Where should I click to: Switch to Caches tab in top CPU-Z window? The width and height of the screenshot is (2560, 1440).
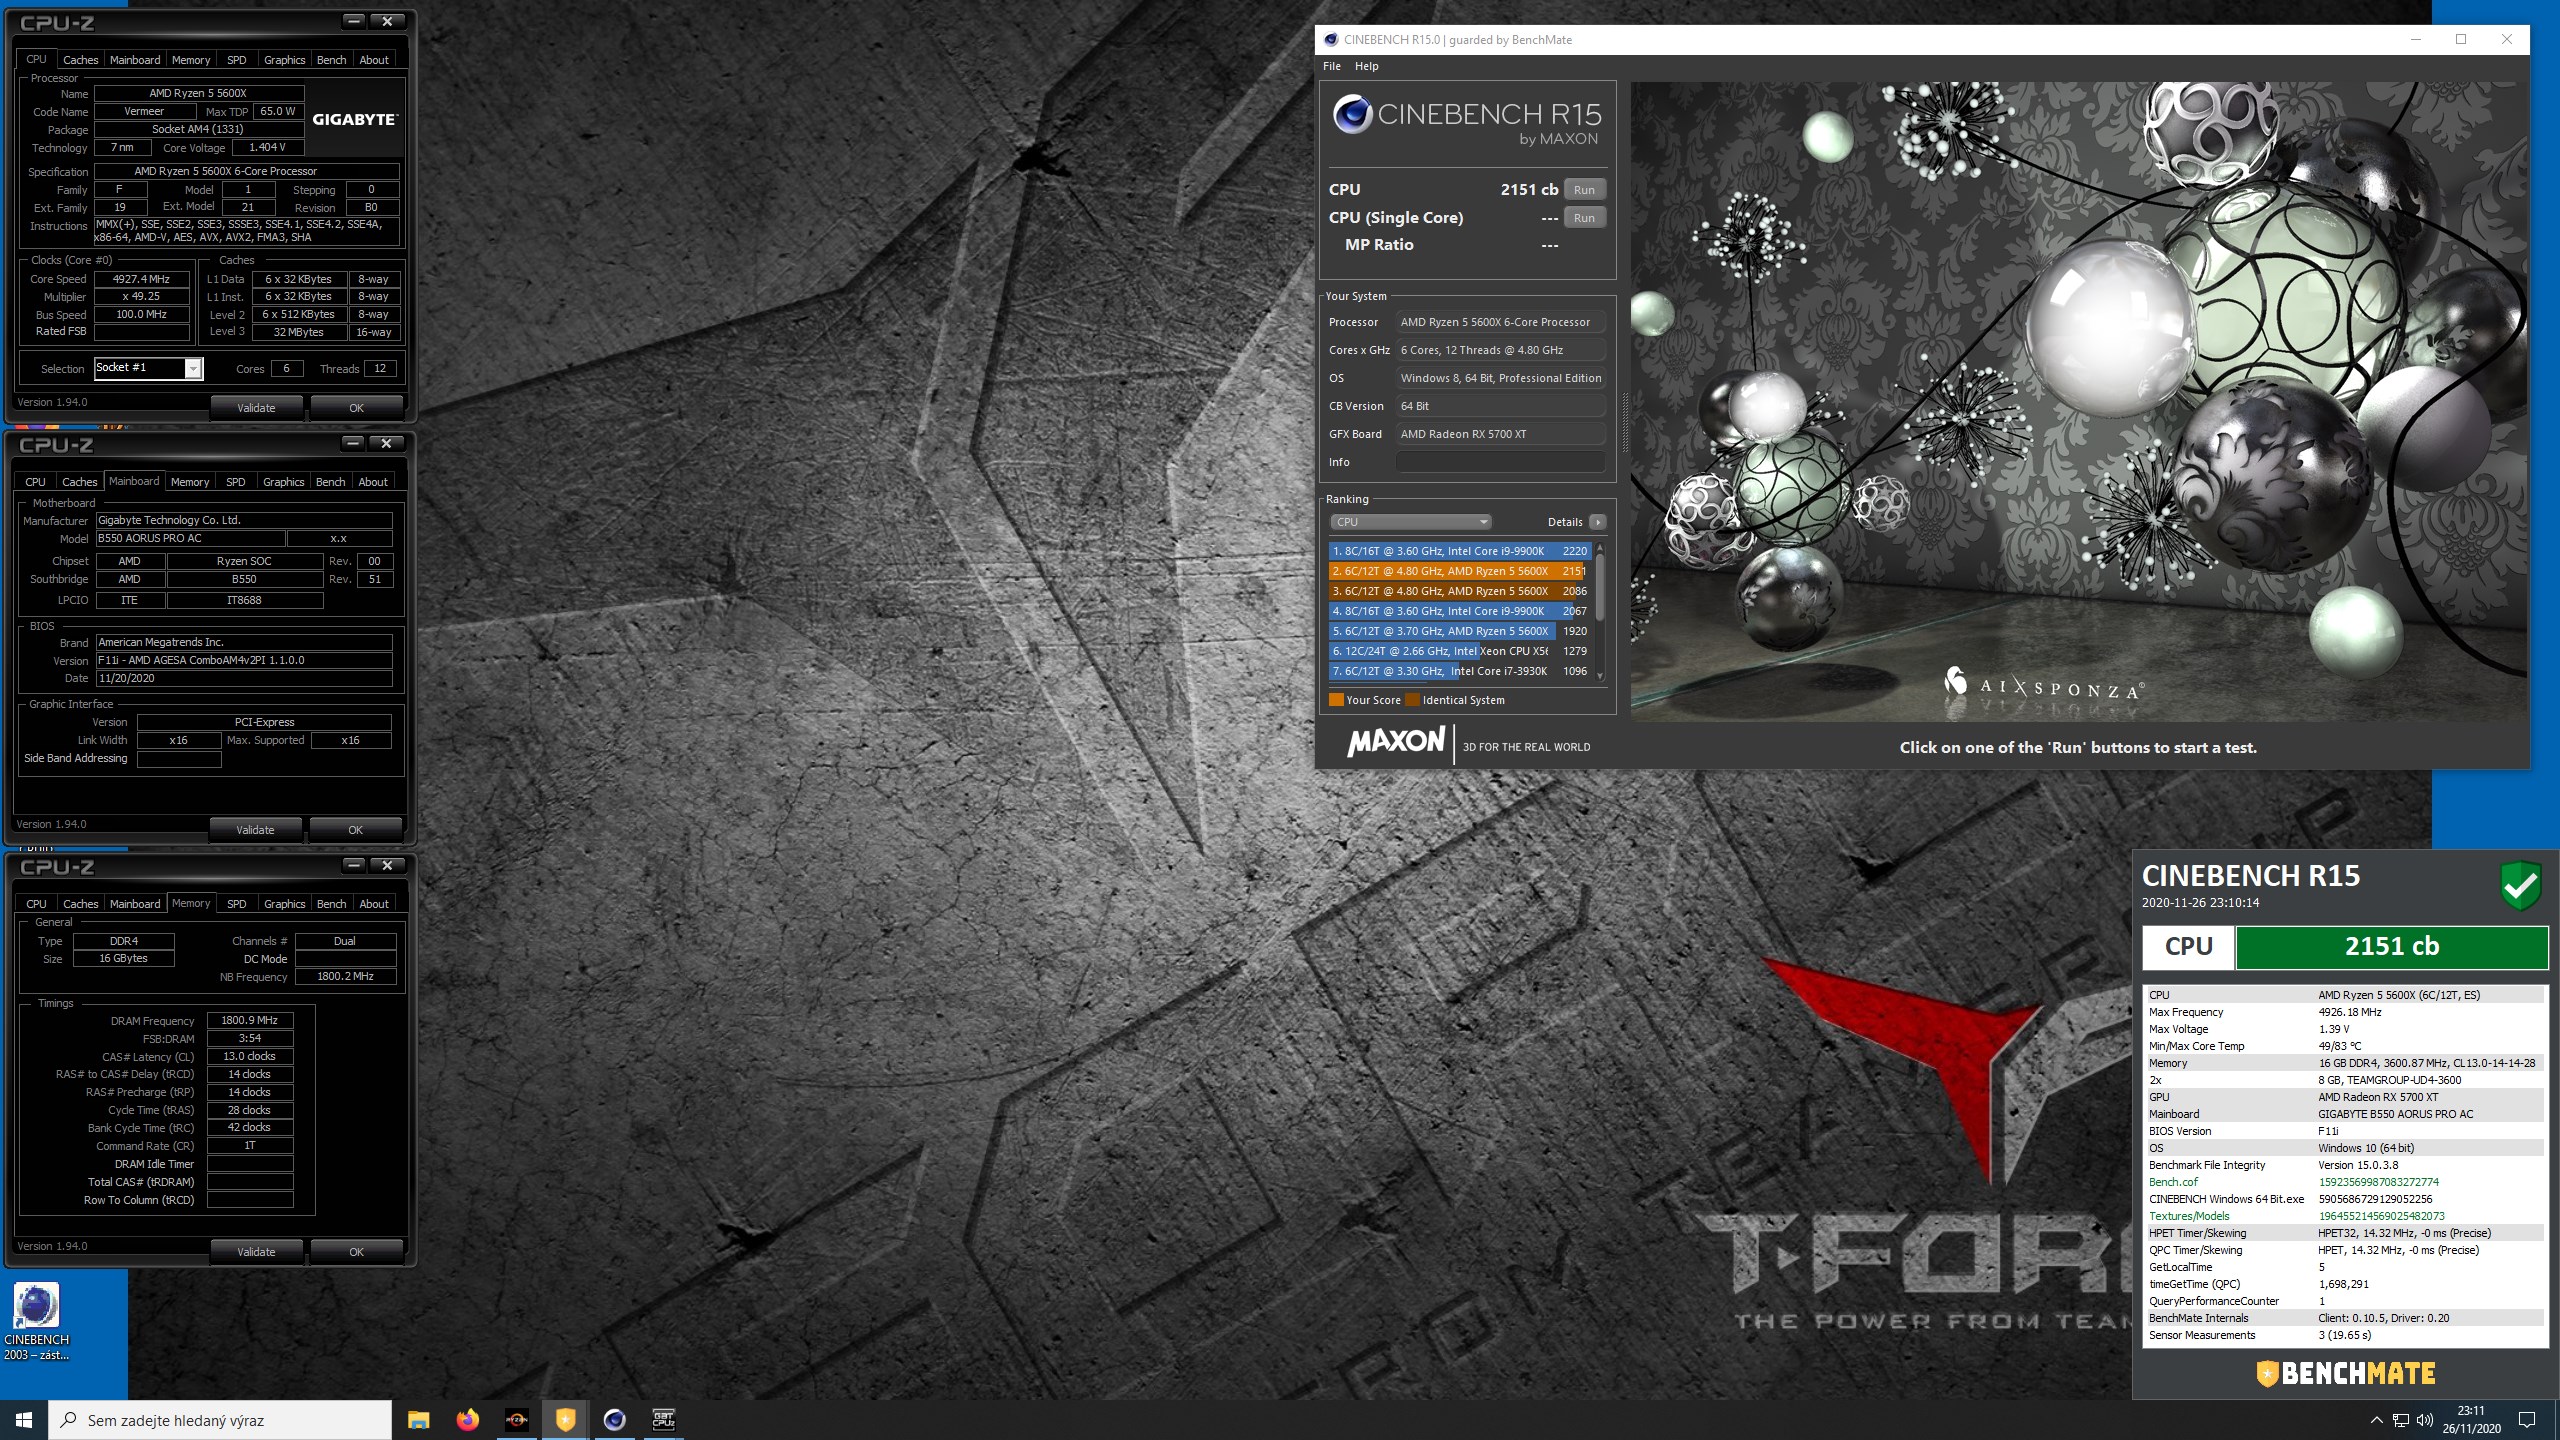click(80, 60)
